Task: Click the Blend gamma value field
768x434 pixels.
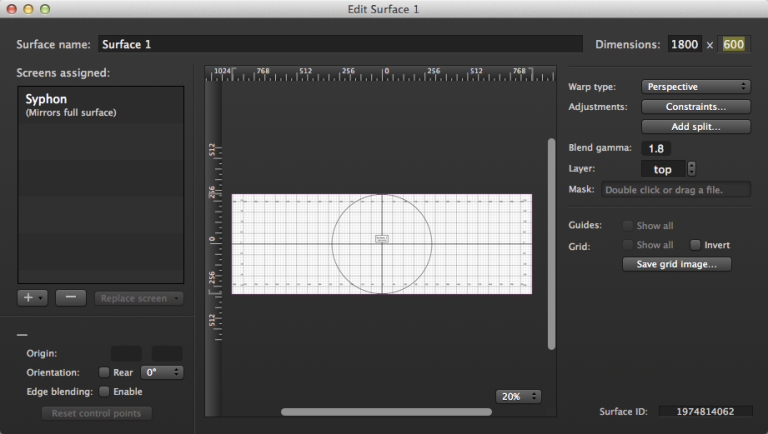Action: (657, 148)
